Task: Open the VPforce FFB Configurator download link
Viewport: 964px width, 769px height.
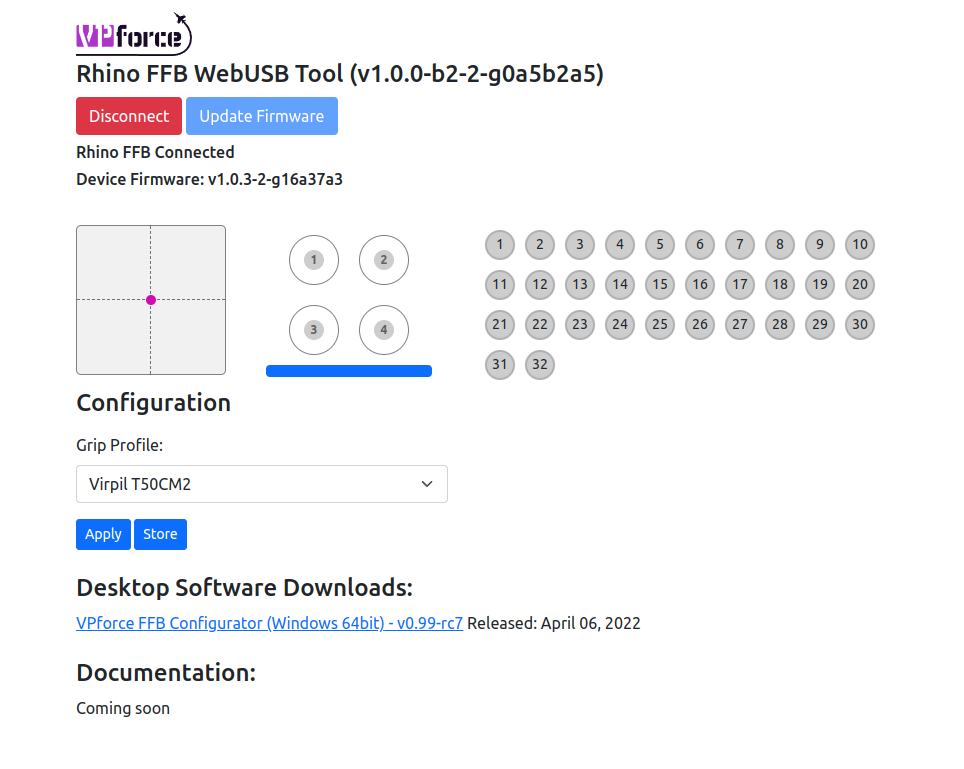Action: (269, 623)
